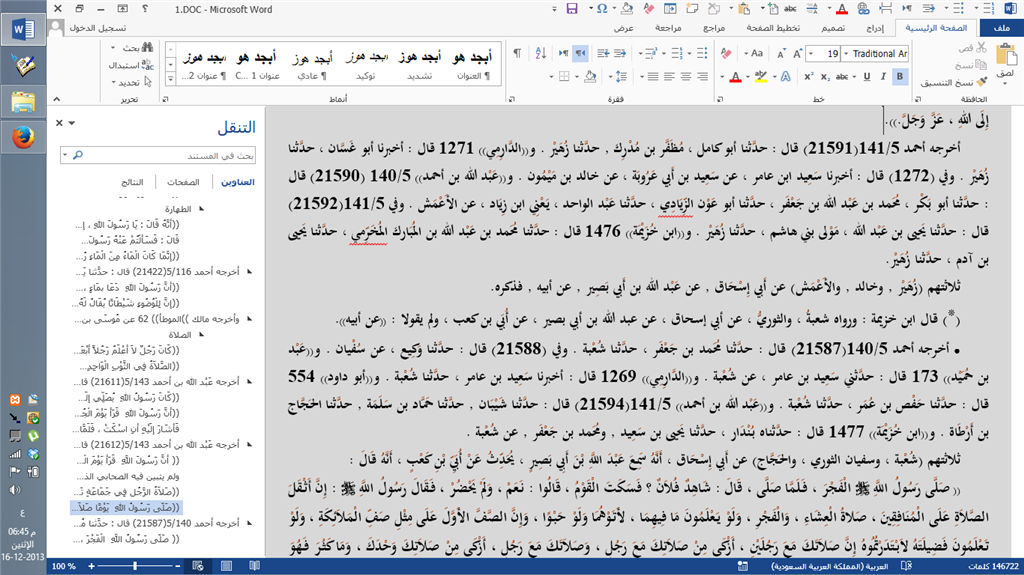The image size is (1024, 575).
Task: Click Shrink Font icon
Action: tap(781, 53)
